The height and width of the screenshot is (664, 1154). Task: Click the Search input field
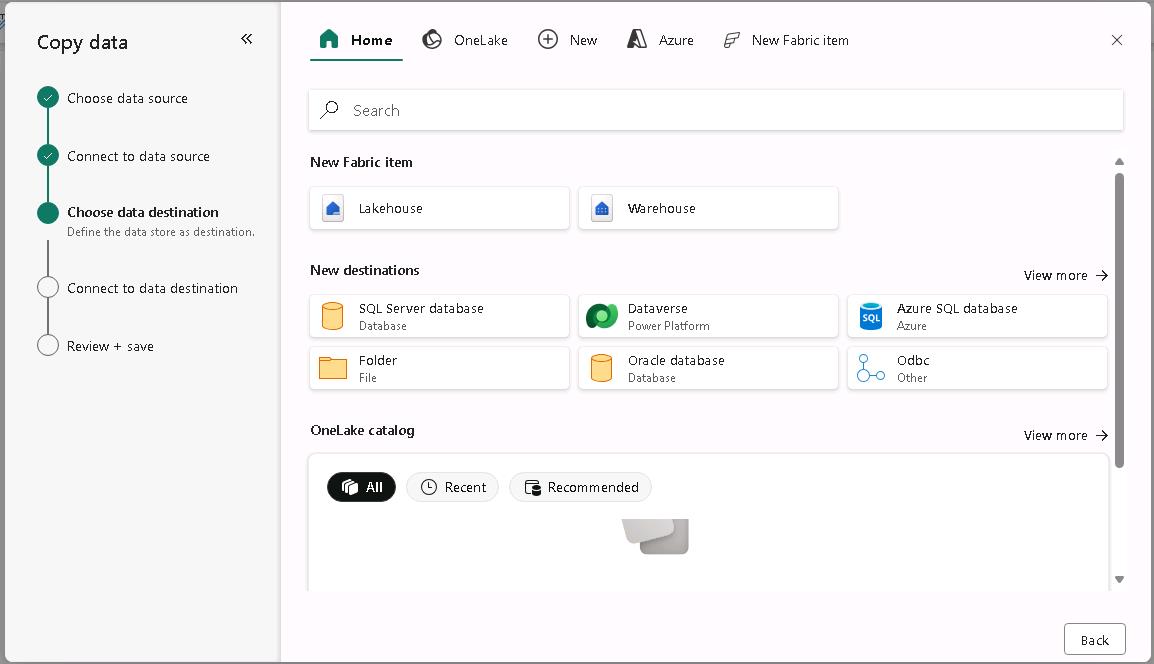pos(715,110)
